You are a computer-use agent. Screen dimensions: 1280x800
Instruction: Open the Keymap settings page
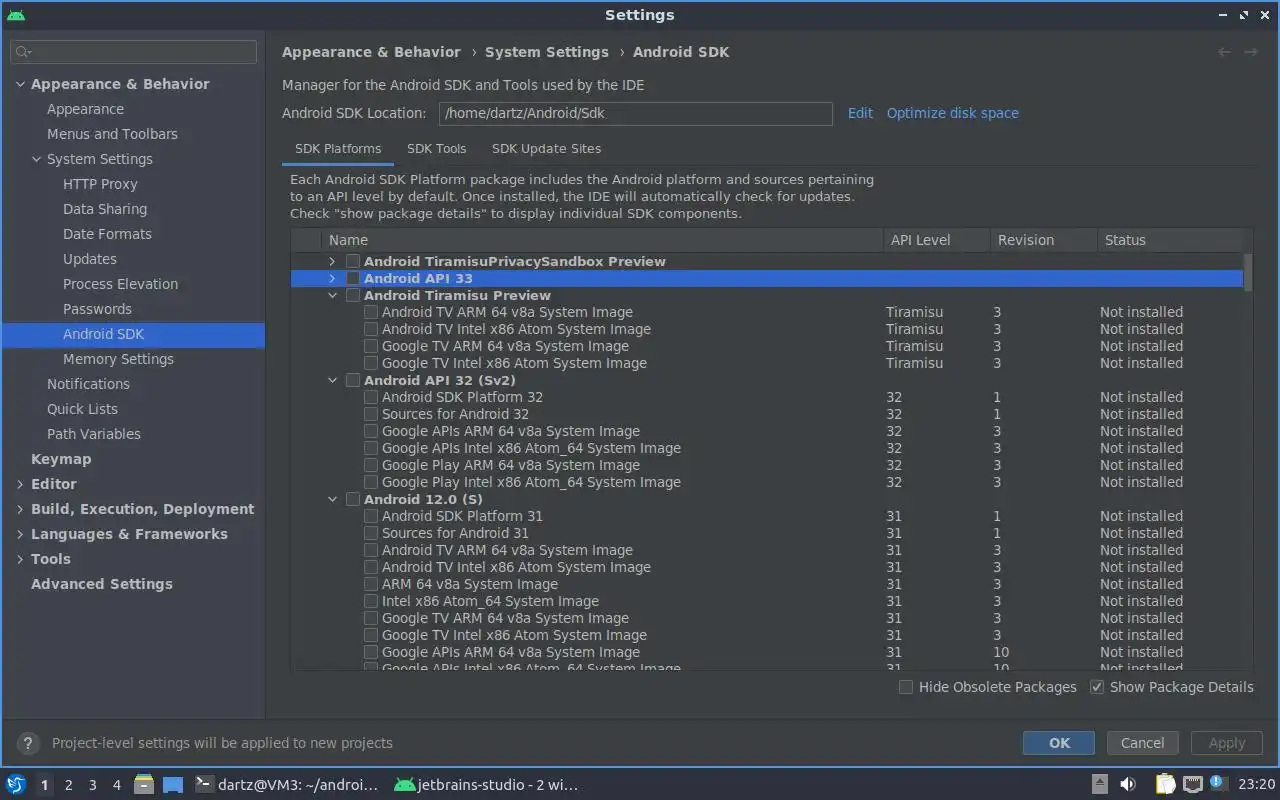(x=61, y=460)
